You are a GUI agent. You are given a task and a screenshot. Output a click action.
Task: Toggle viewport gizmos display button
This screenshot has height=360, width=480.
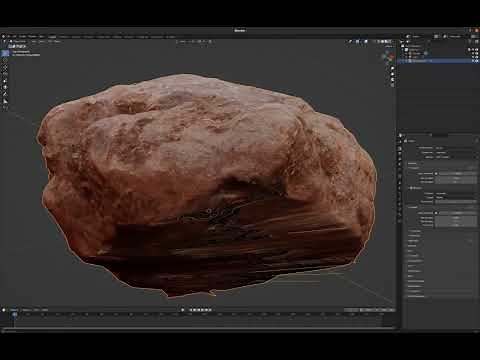(357, 41)
